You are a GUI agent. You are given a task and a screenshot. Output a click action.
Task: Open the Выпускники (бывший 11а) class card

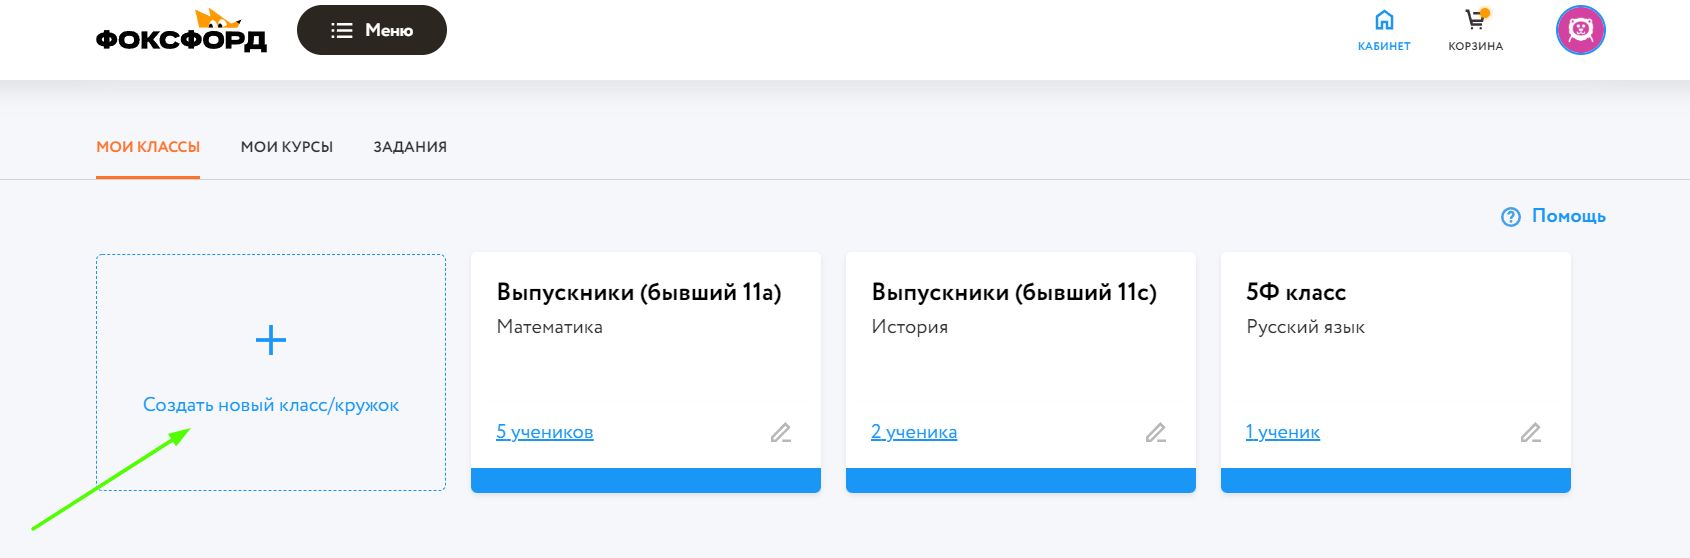pos(639,292)
